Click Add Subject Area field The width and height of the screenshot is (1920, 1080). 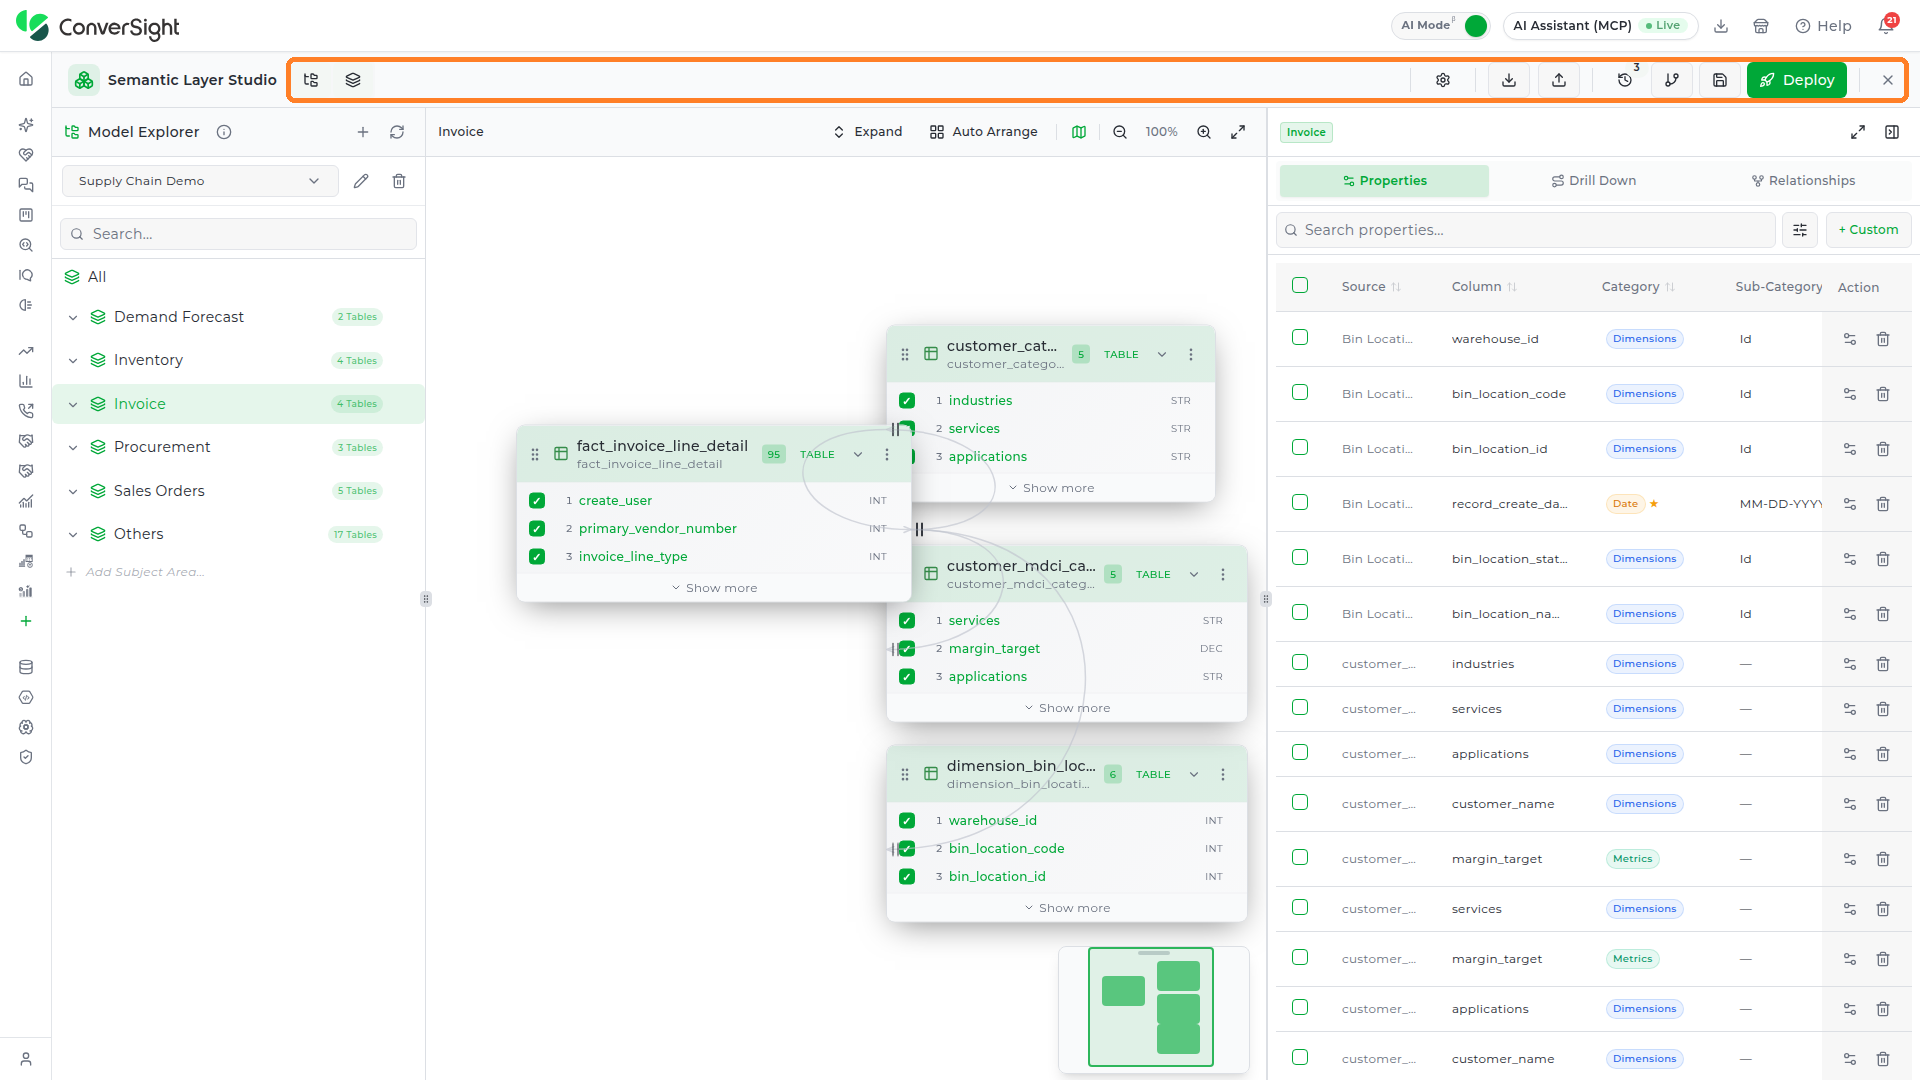[145, 573]
